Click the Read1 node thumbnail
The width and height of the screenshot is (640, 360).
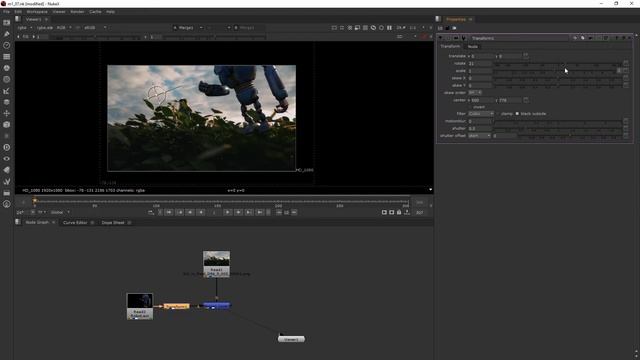[216, 259]
